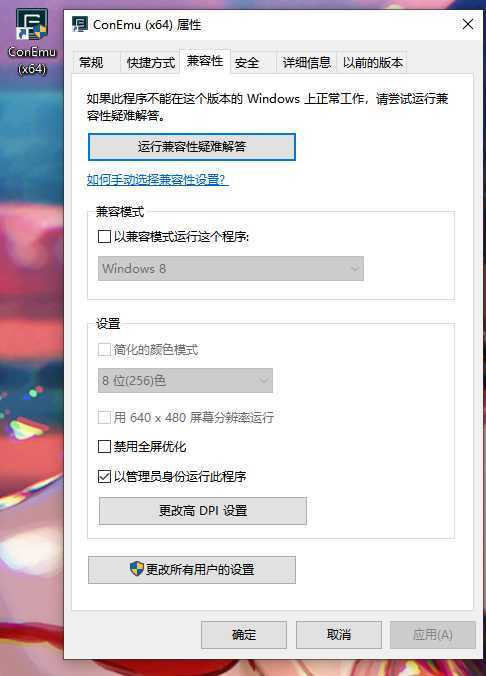This screenshot has height=676, width=486.
Task: Close the ConEmu properties dialog
Action: point(468,25)
